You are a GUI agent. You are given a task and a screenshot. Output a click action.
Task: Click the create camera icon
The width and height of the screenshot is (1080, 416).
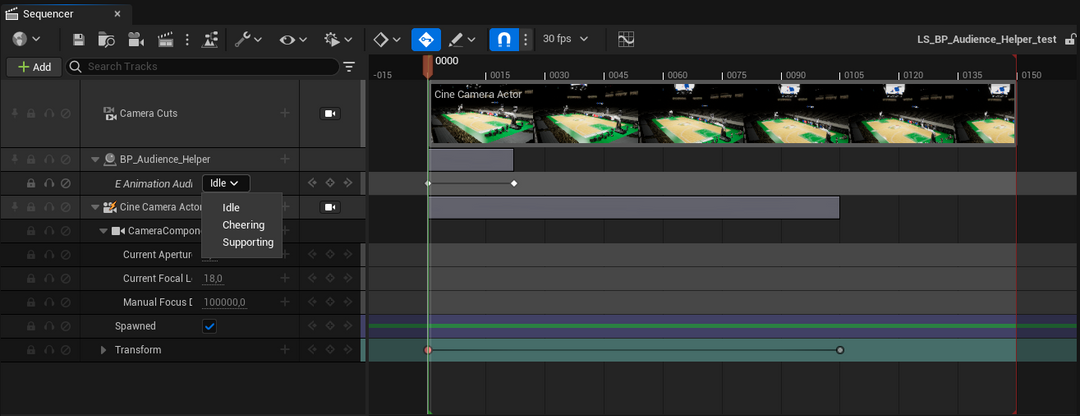(x=136, y=39)
